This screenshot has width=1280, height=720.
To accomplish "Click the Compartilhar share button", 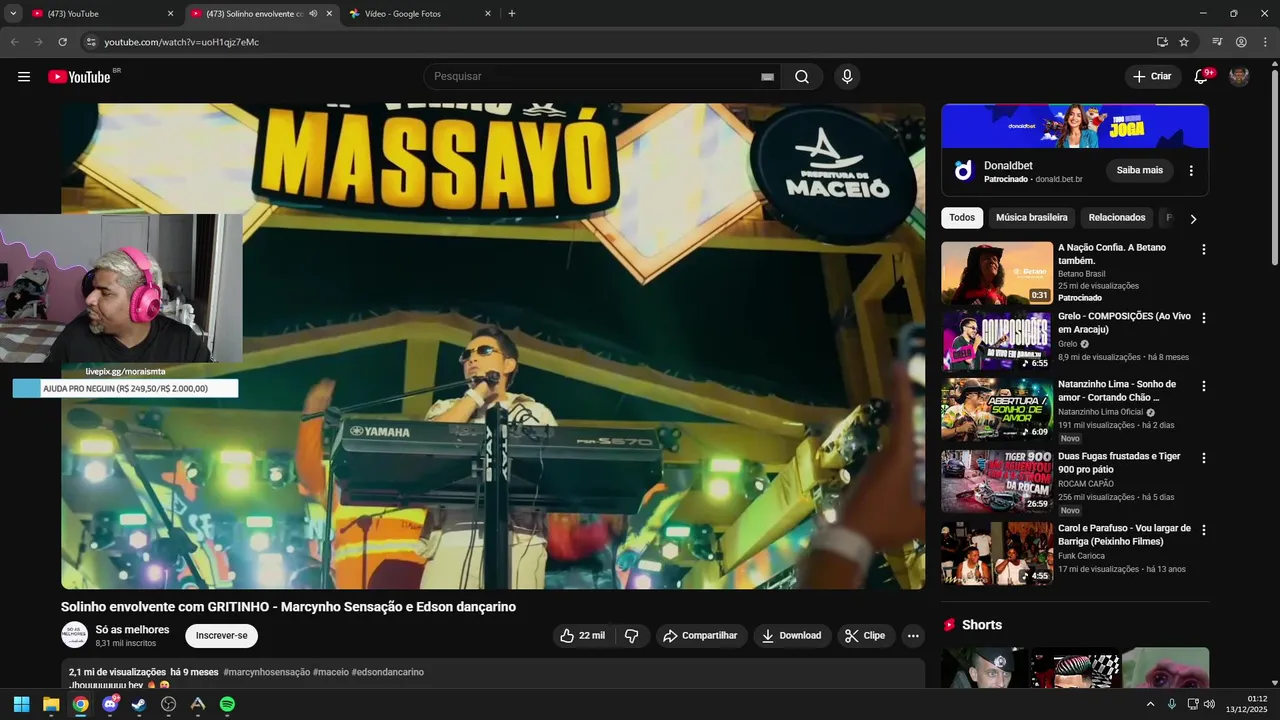I will pos(701,636).
